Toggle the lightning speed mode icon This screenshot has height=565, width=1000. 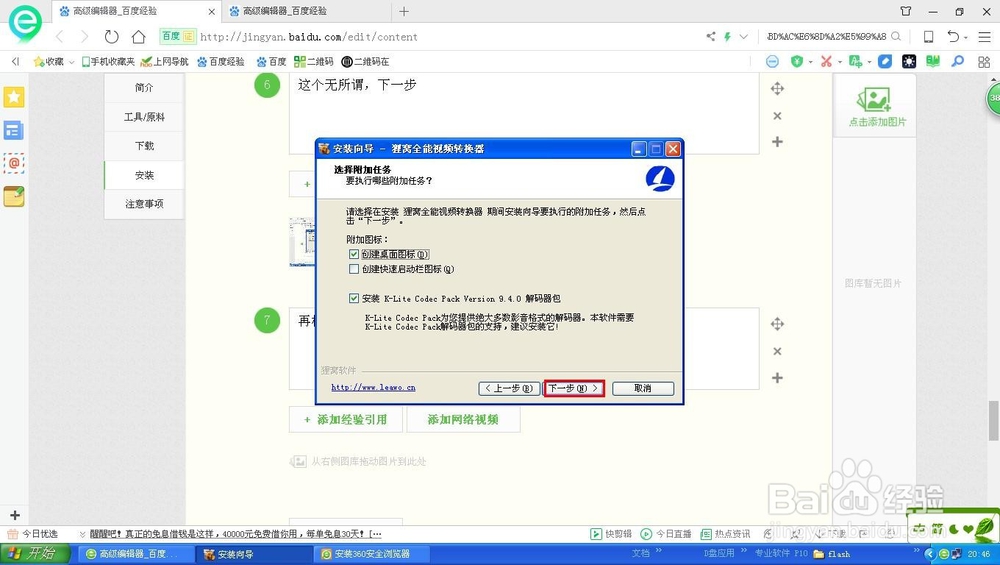pos(727,36)
